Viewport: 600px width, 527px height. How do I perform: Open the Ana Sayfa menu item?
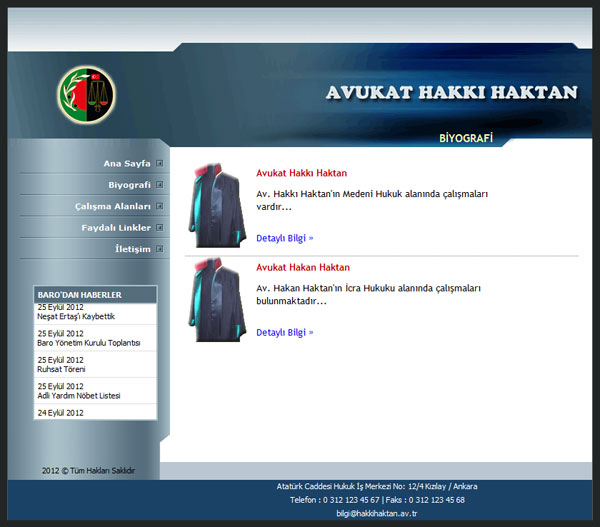[x=127, y=163]
